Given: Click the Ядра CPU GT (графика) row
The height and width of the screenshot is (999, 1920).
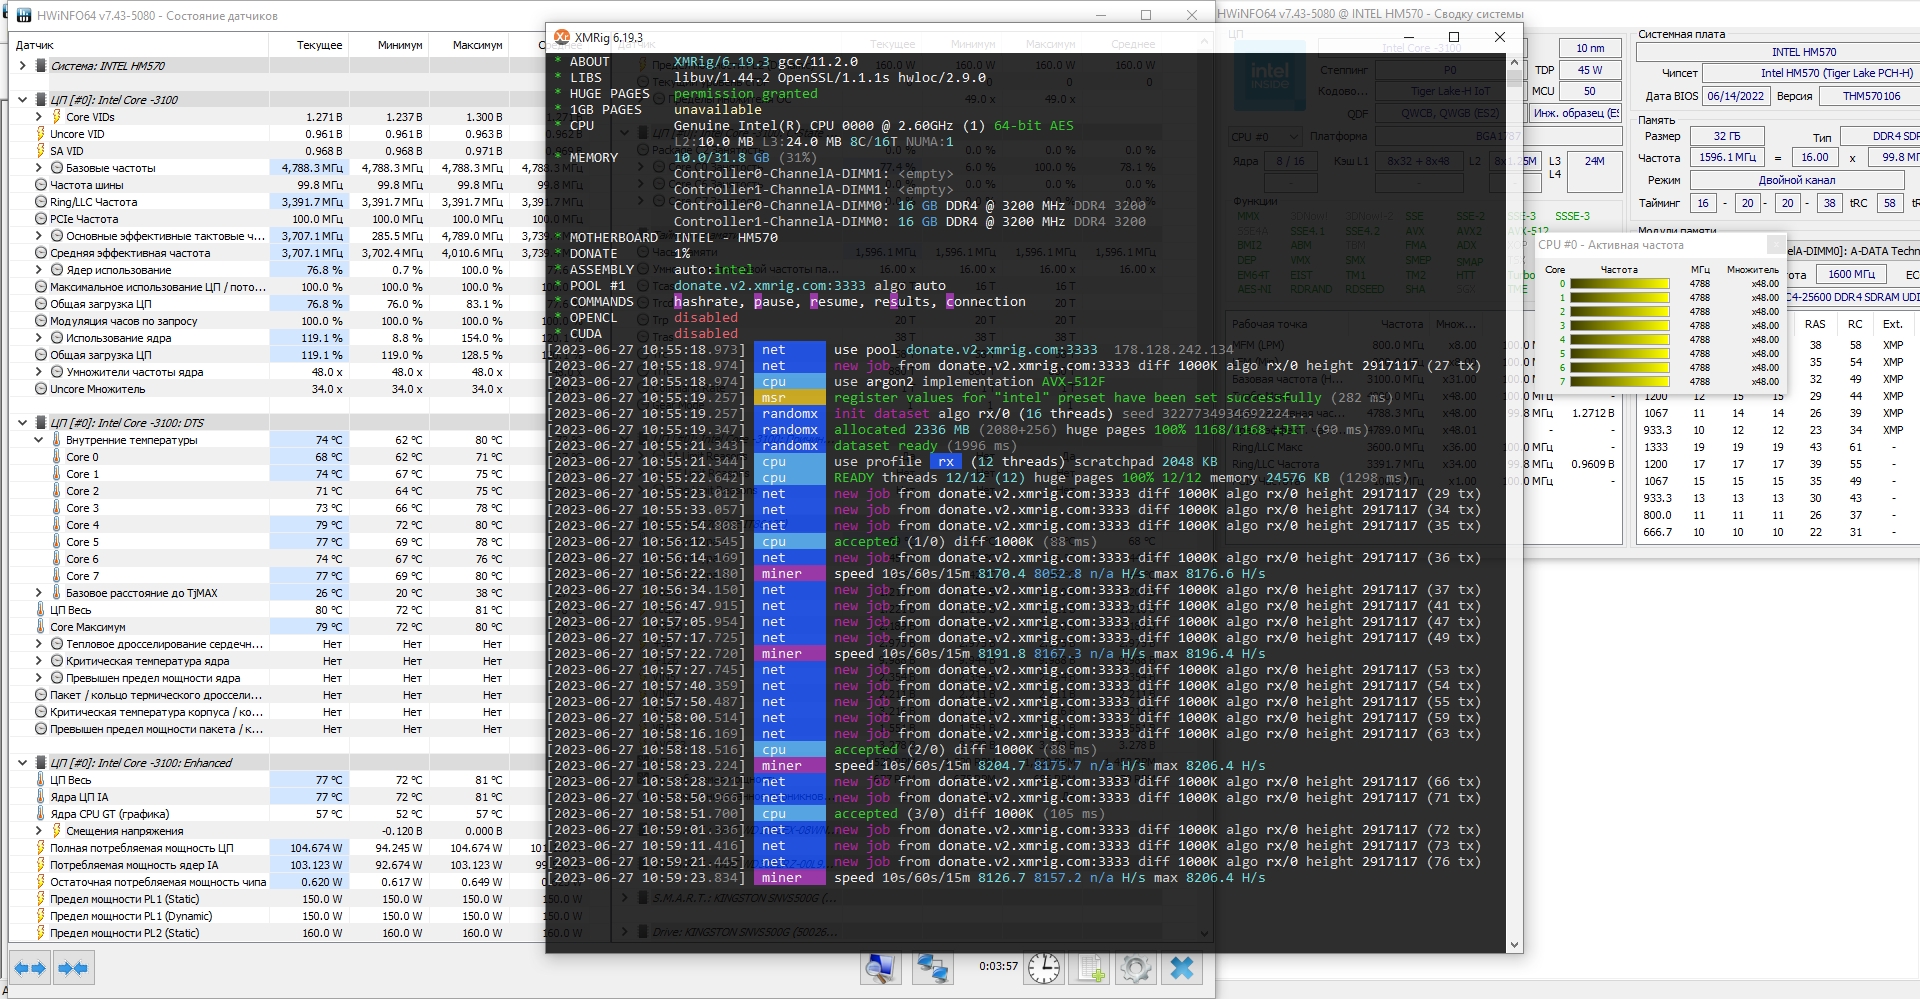Looking at the screenshot, I should pos(277,814).
